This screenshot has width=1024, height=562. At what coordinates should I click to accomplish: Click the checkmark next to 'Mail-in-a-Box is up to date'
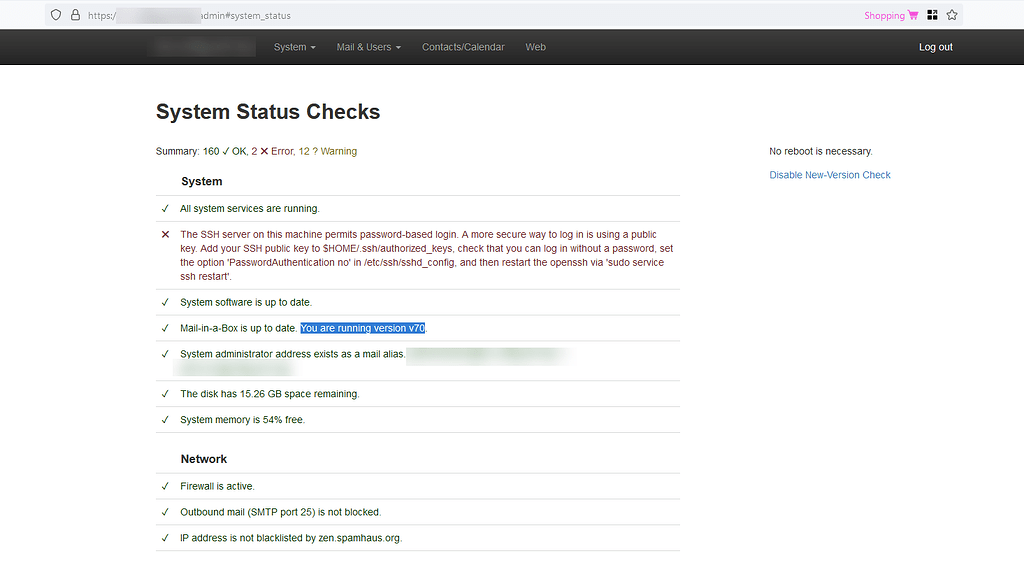[x=165, y=328]
